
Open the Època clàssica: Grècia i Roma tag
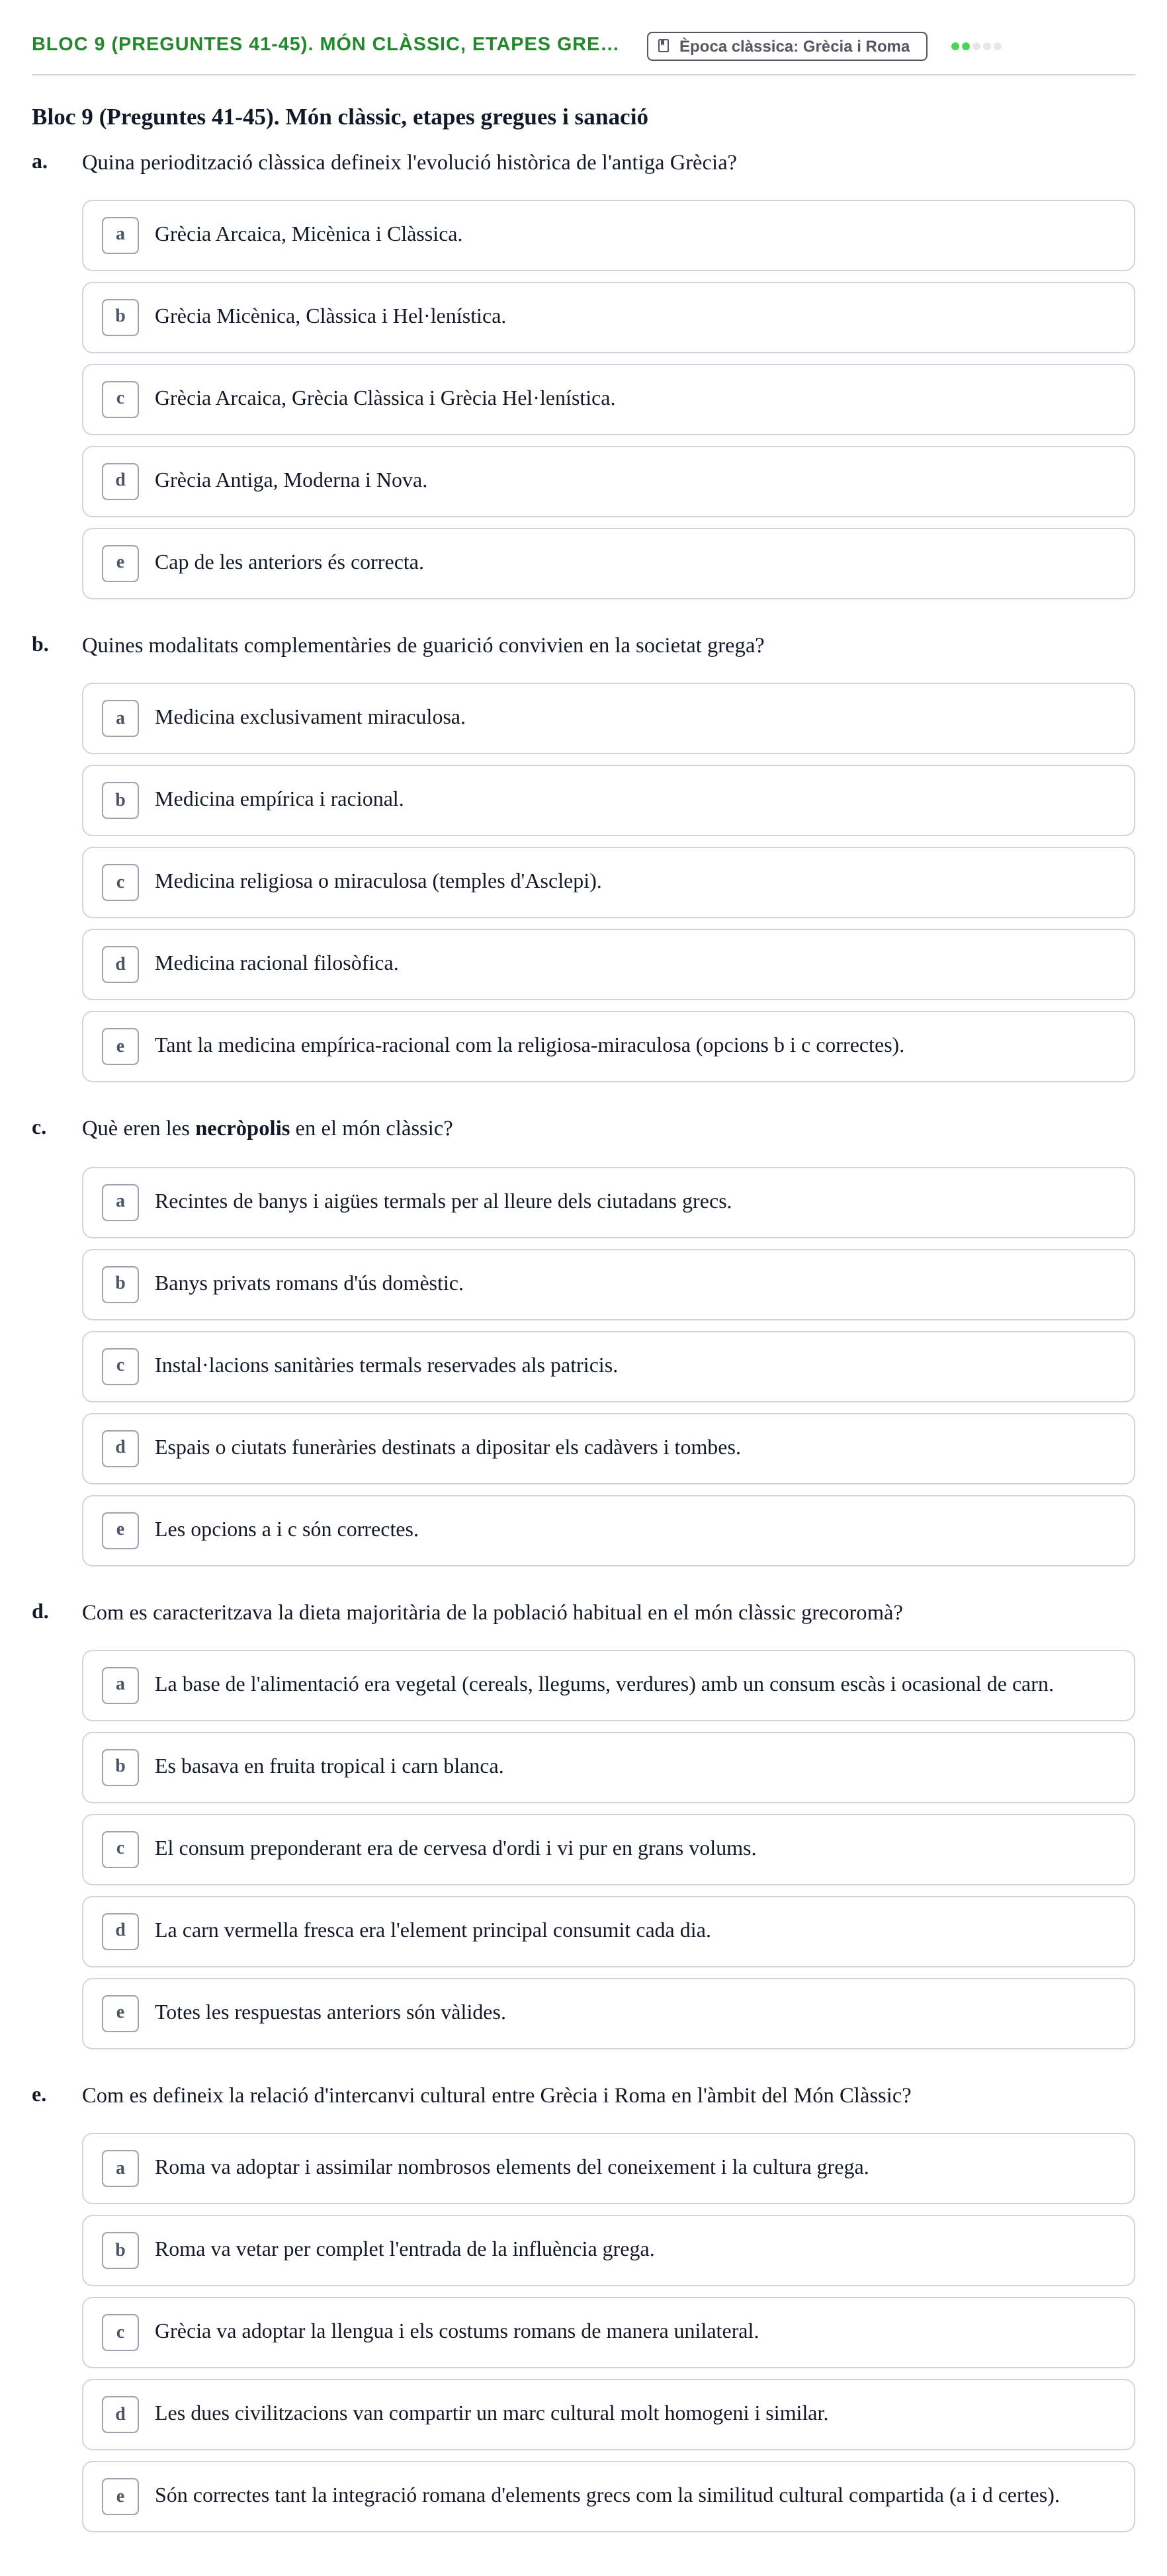pyautogui.click(x=786, y=46)
